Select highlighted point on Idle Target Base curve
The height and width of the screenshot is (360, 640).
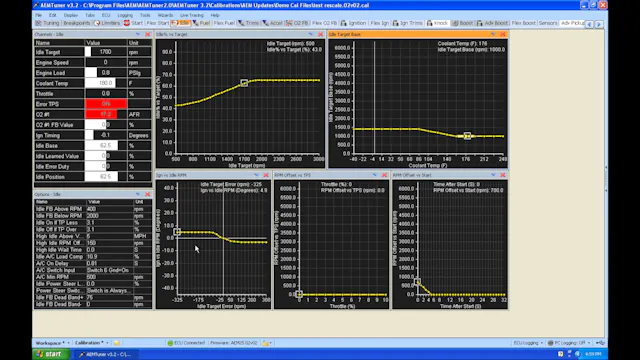pyautogui.click(x=467, y=136)
